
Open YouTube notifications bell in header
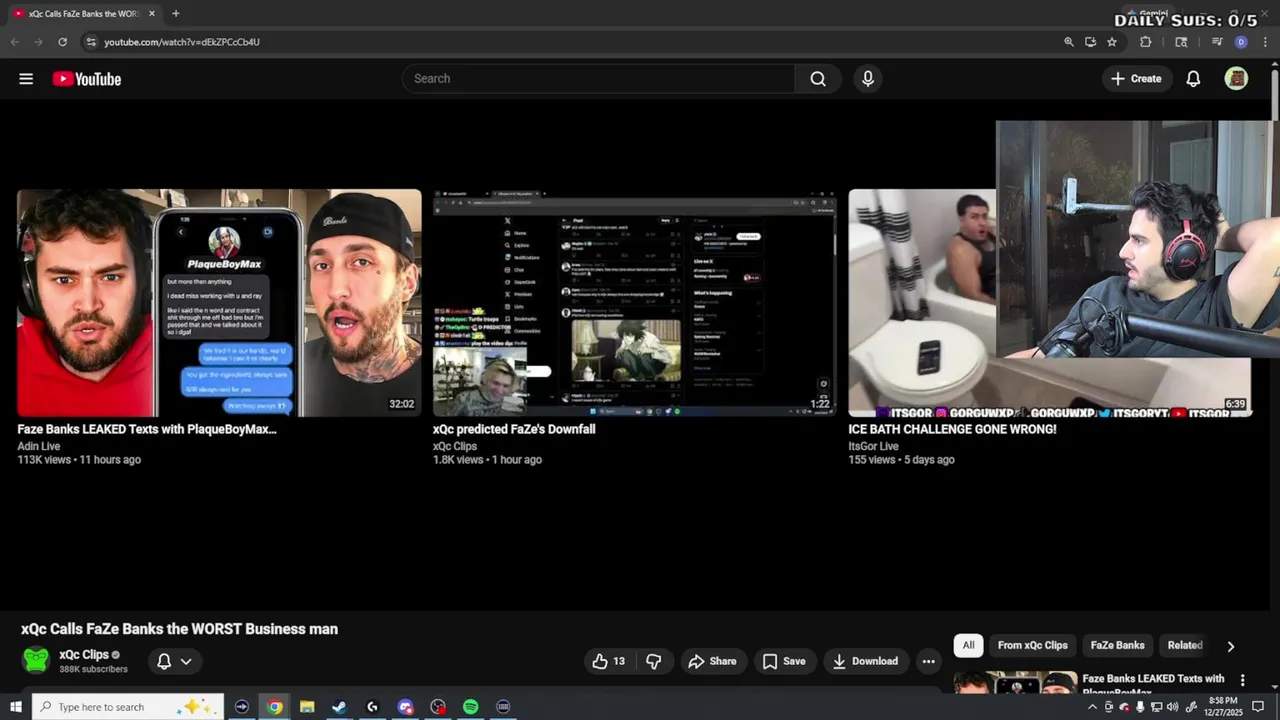[x=1193, y=79]
